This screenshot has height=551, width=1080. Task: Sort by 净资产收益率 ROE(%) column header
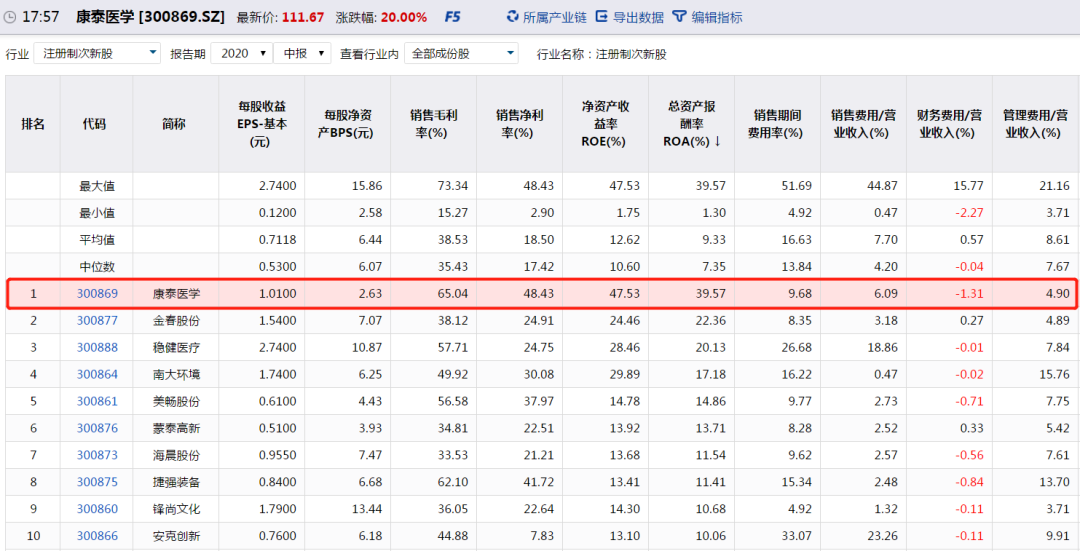coord(604,124)
